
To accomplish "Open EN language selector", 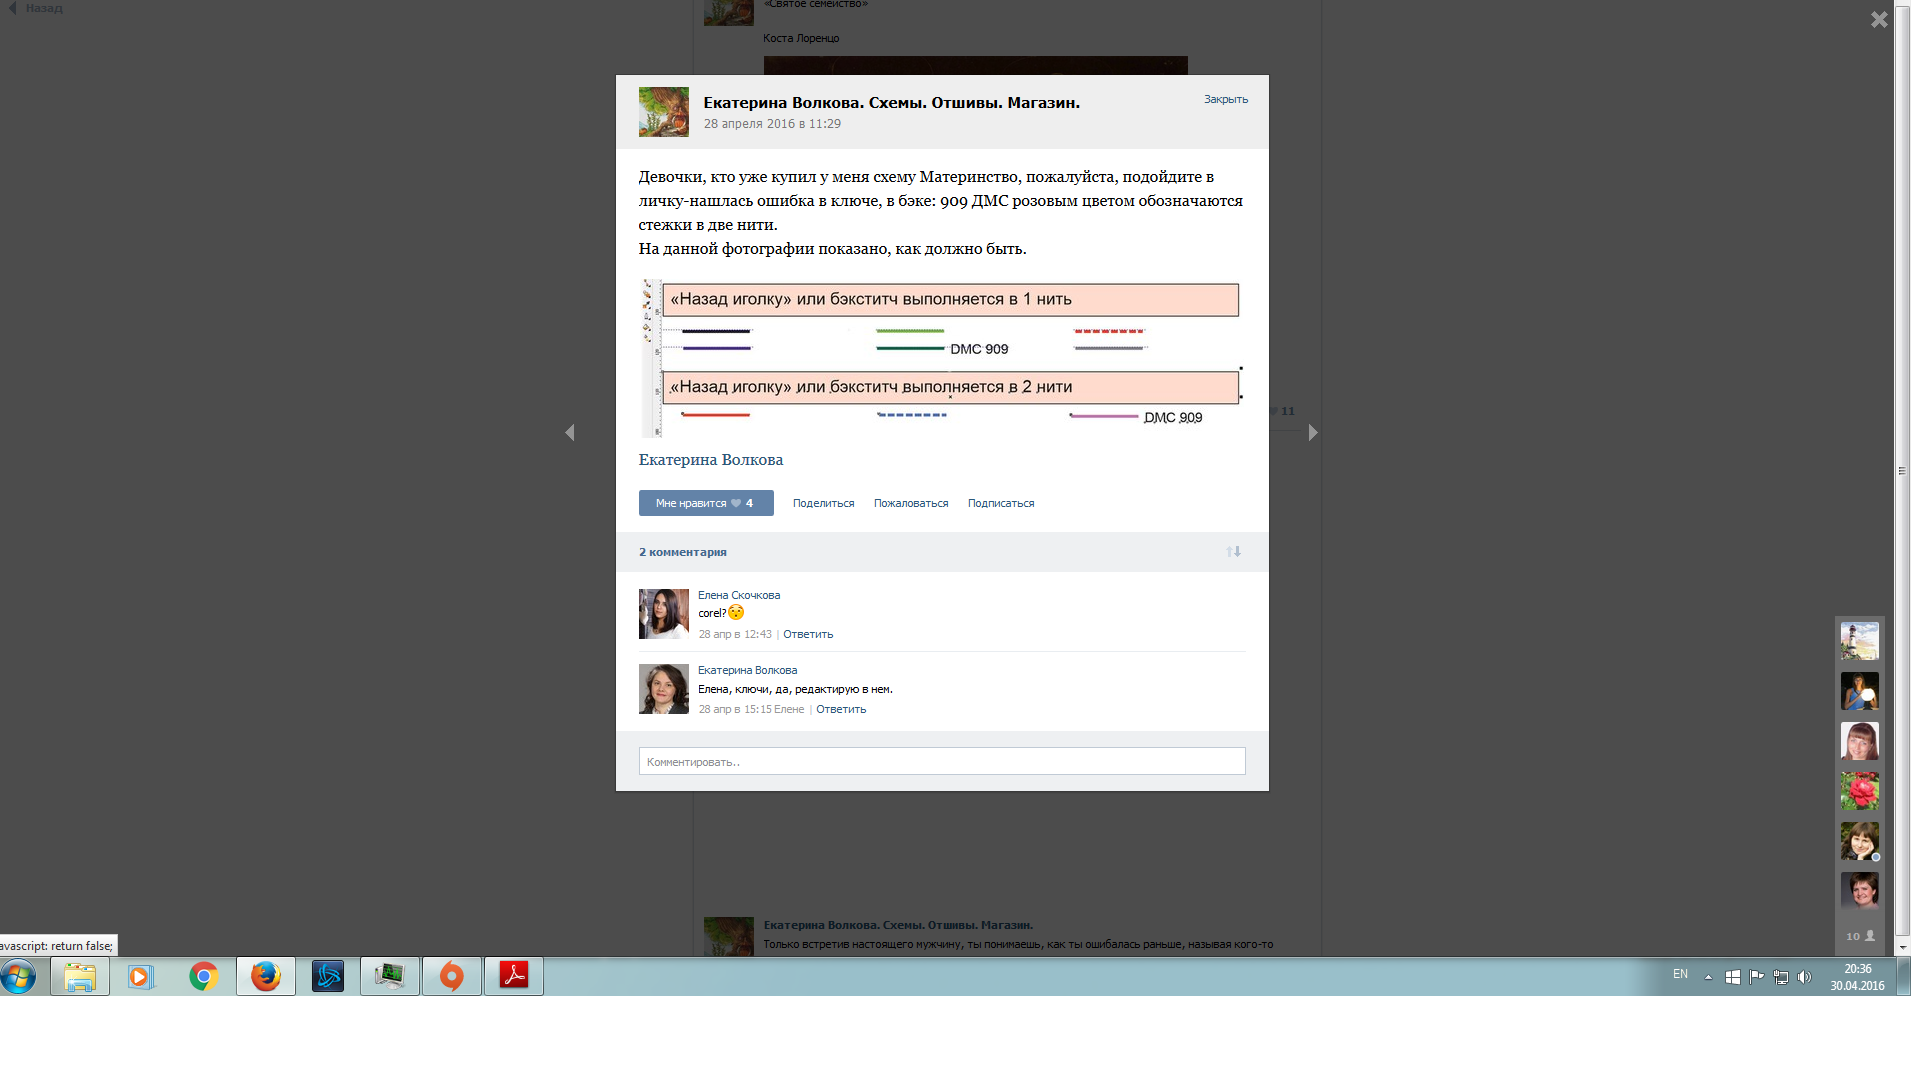I will point(1680,974).
